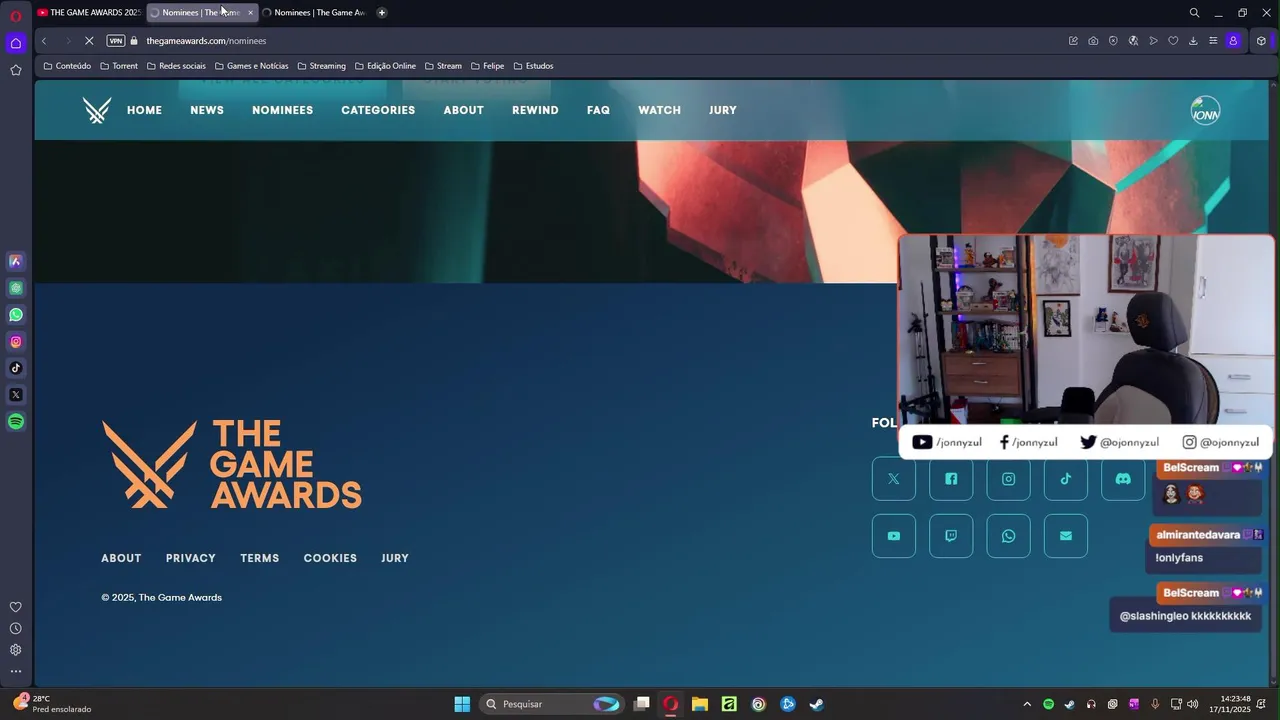This screenshot has width=1280, height=720.
Task: Click the ad blocker shield icon
Action: point(1113,41)
